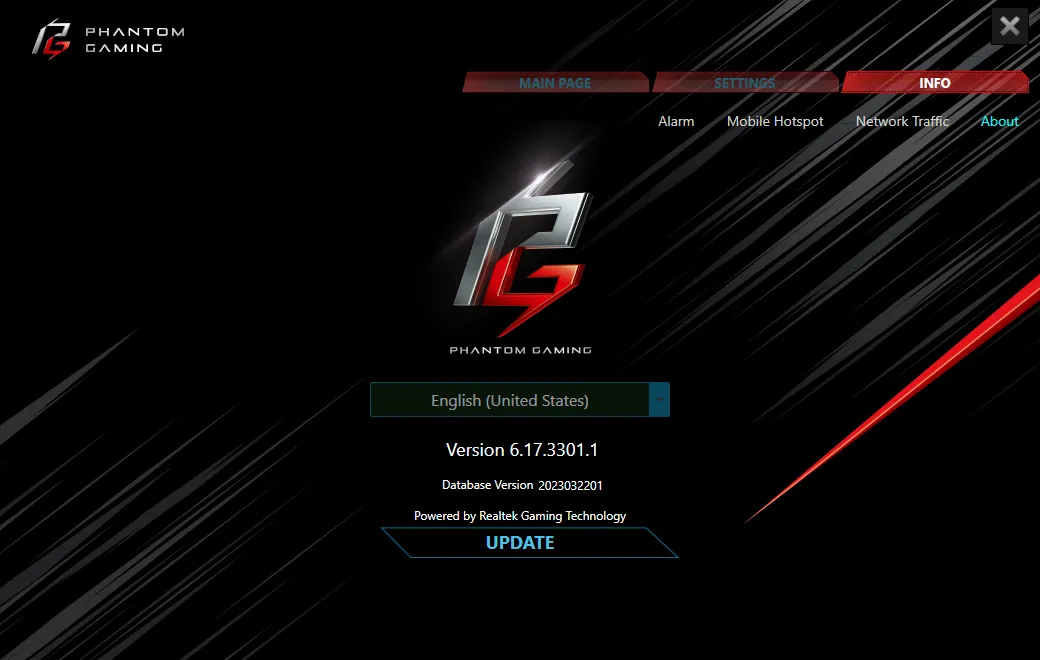
Task: Click Powered by Realtek Gaming Technology text
Action: click(520, 516)
